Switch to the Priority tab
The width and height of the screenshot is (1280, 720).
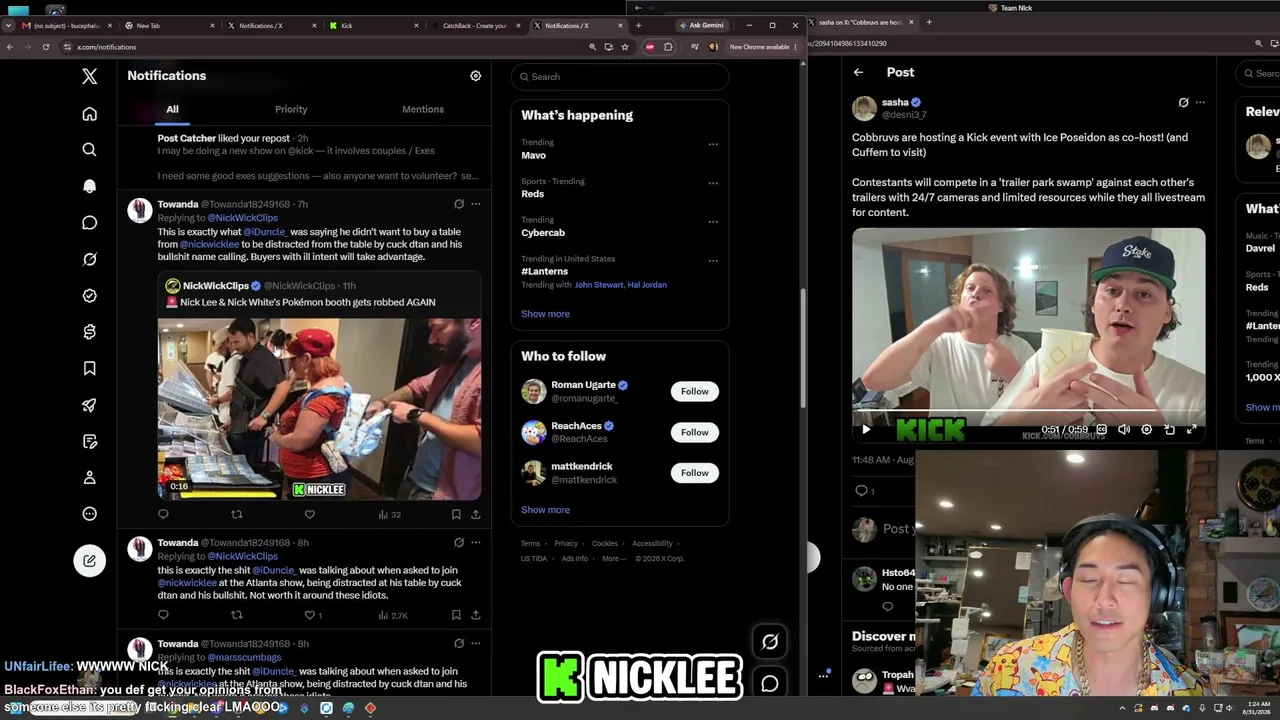pyautogui.click(x=291, y=109)
